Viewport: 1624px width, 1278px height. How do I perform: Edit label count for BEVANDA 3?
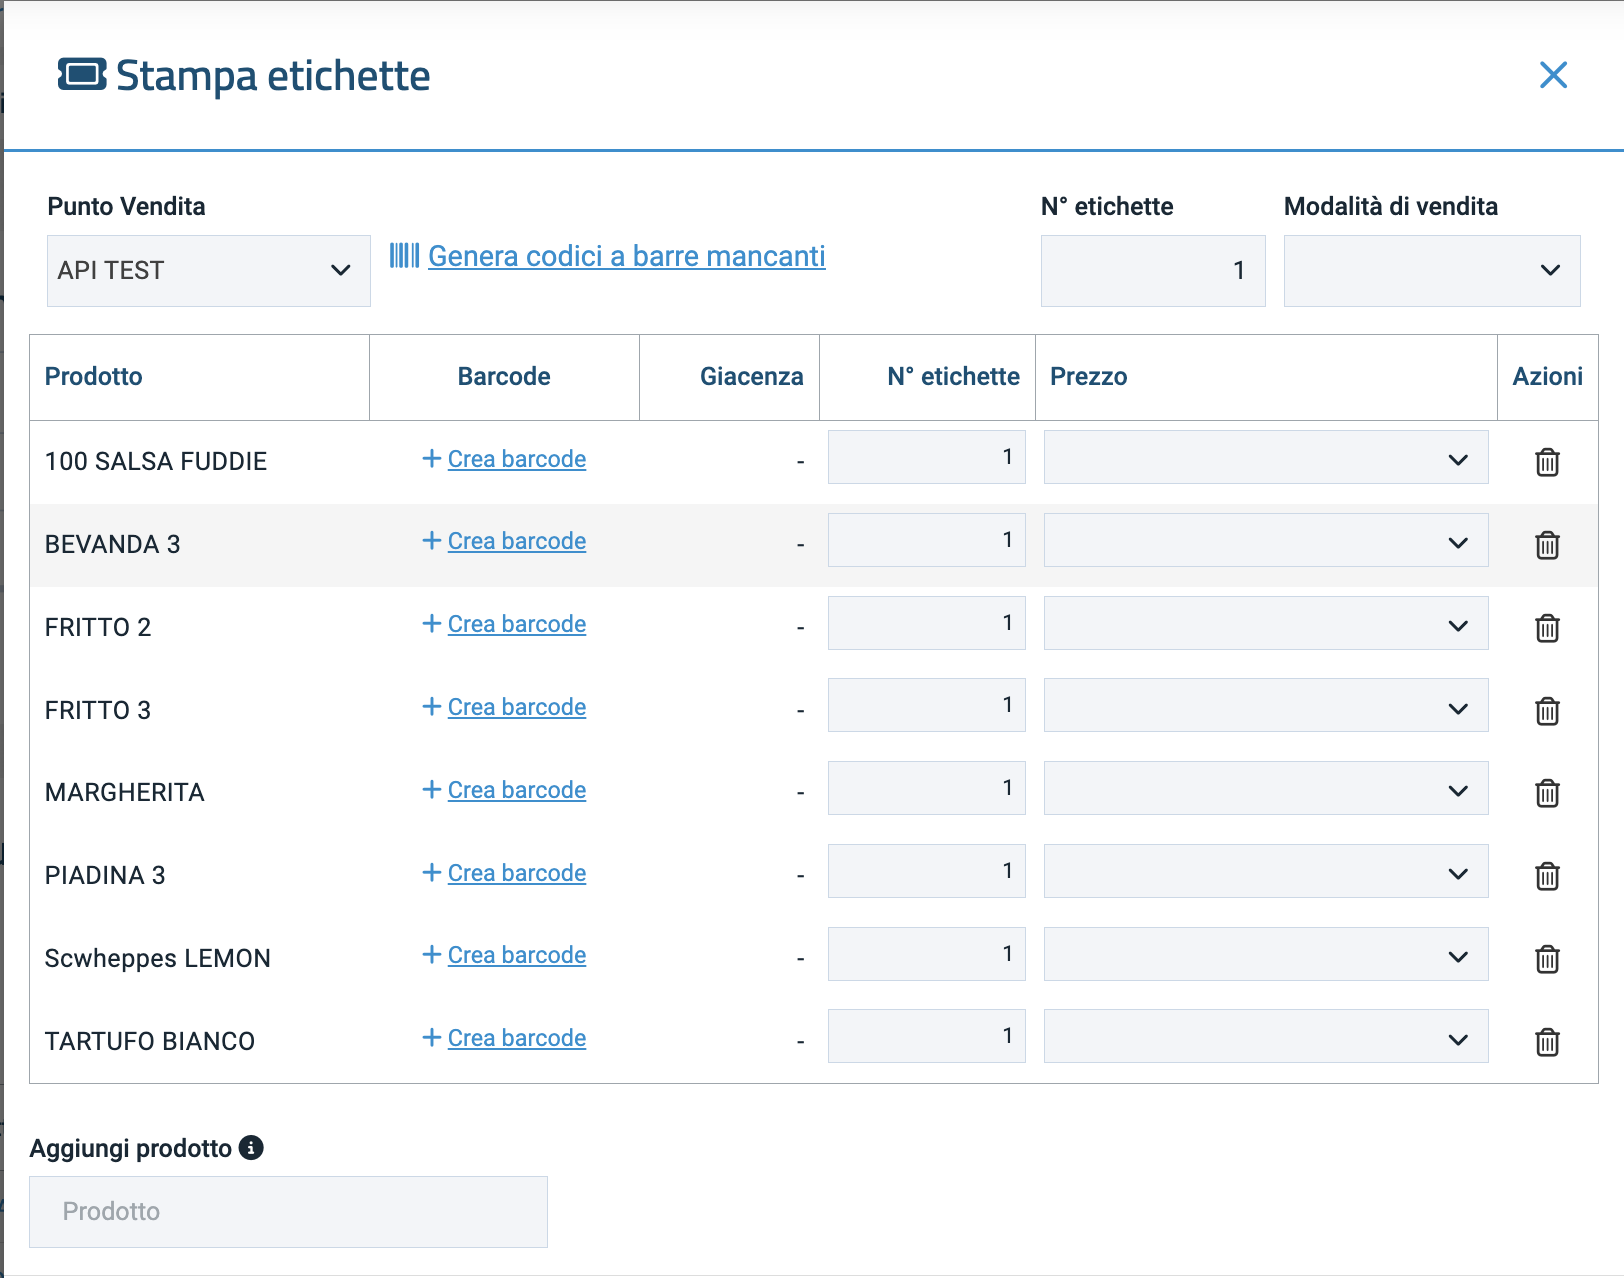click(x=926, y=540)
